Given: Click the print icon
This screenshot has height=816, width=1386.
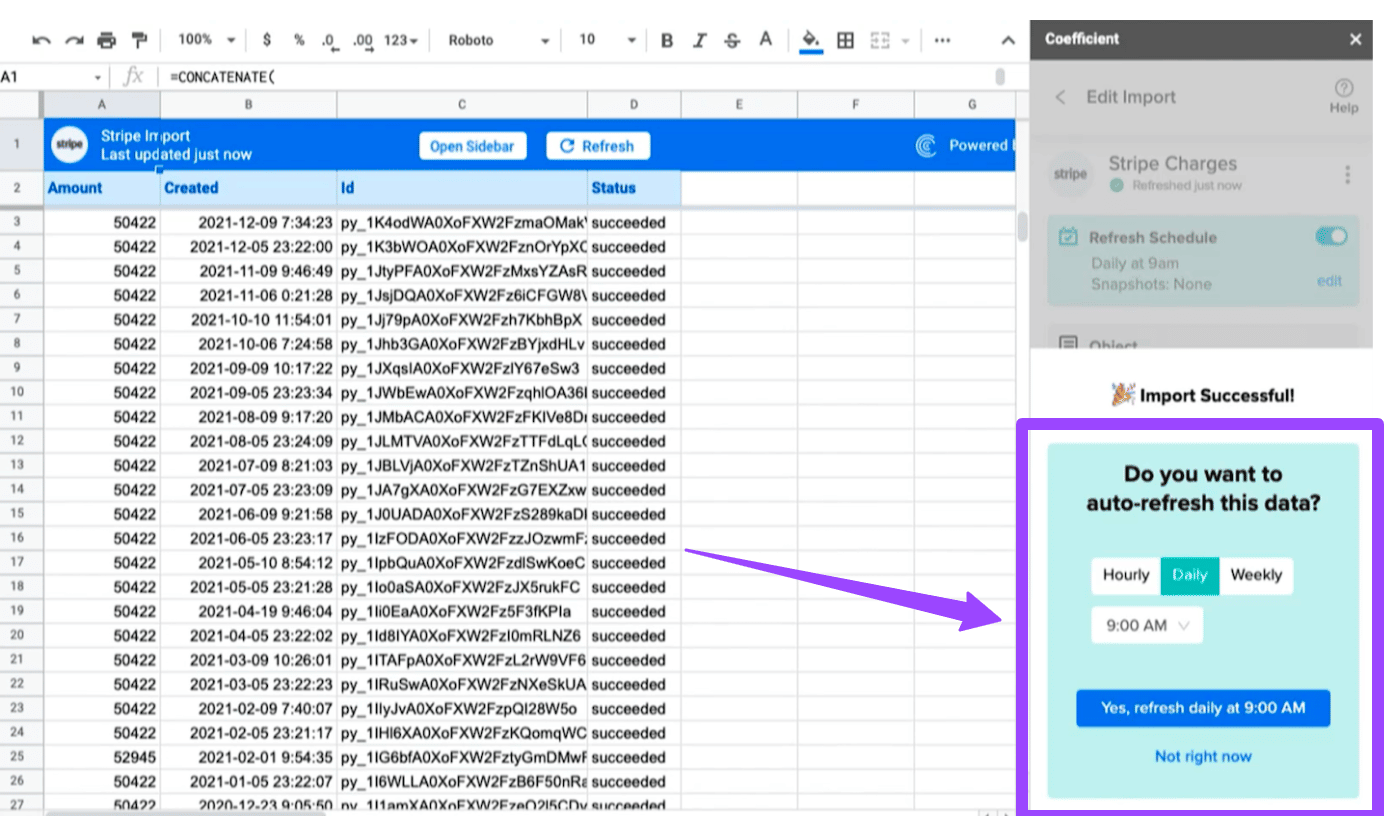Looking at the screenshot, I should point(106,40).
